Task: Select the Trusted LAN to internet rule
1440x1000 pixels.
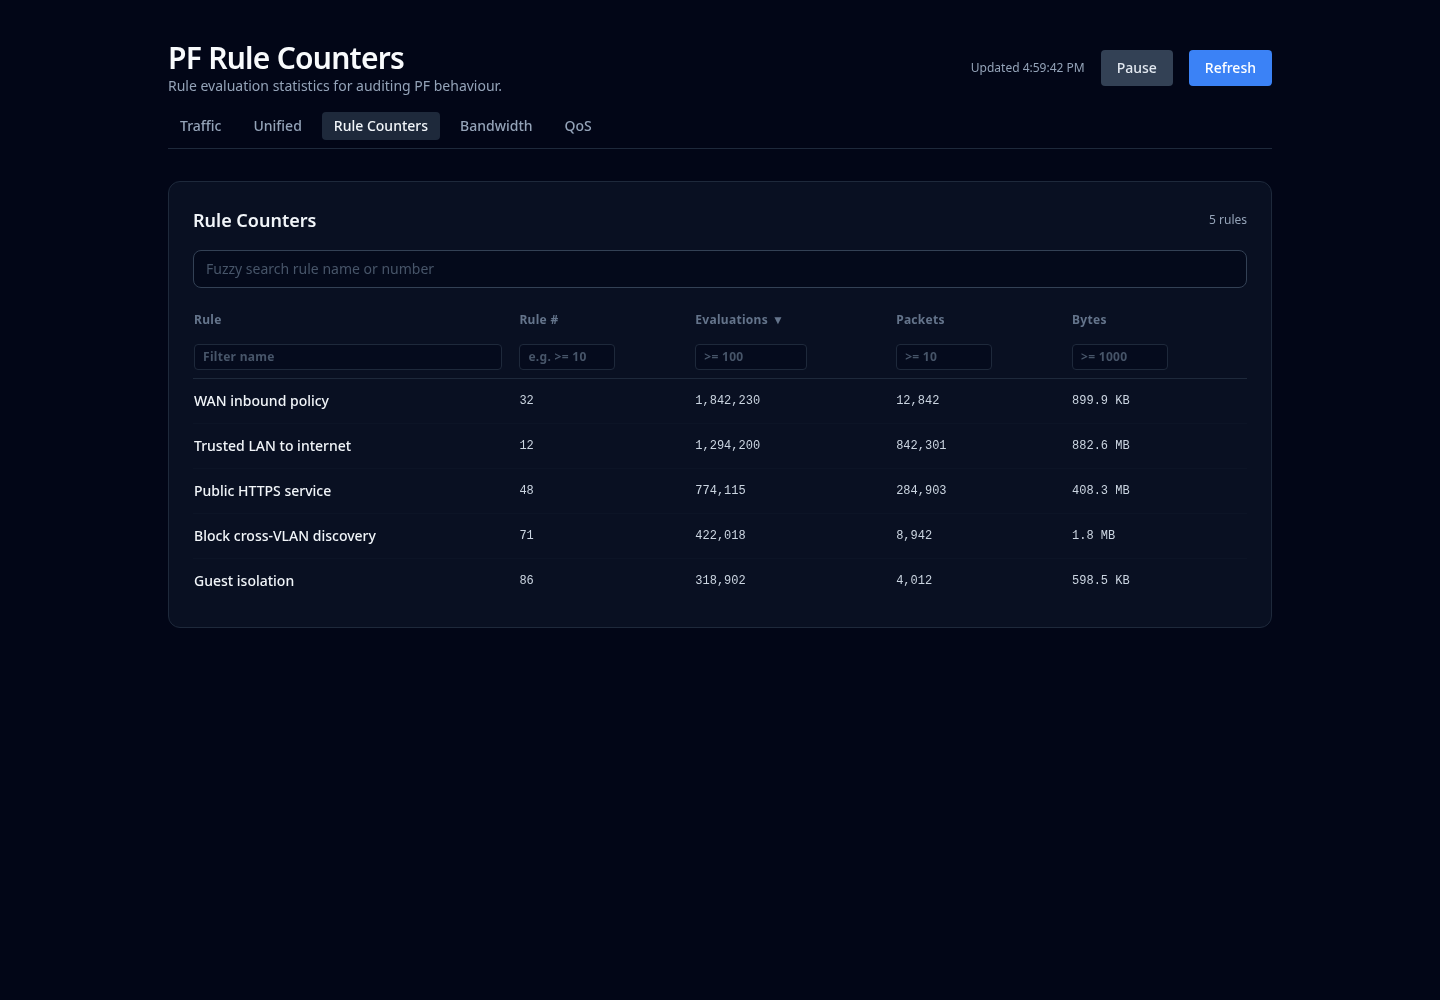Action: tap(720, 446)
